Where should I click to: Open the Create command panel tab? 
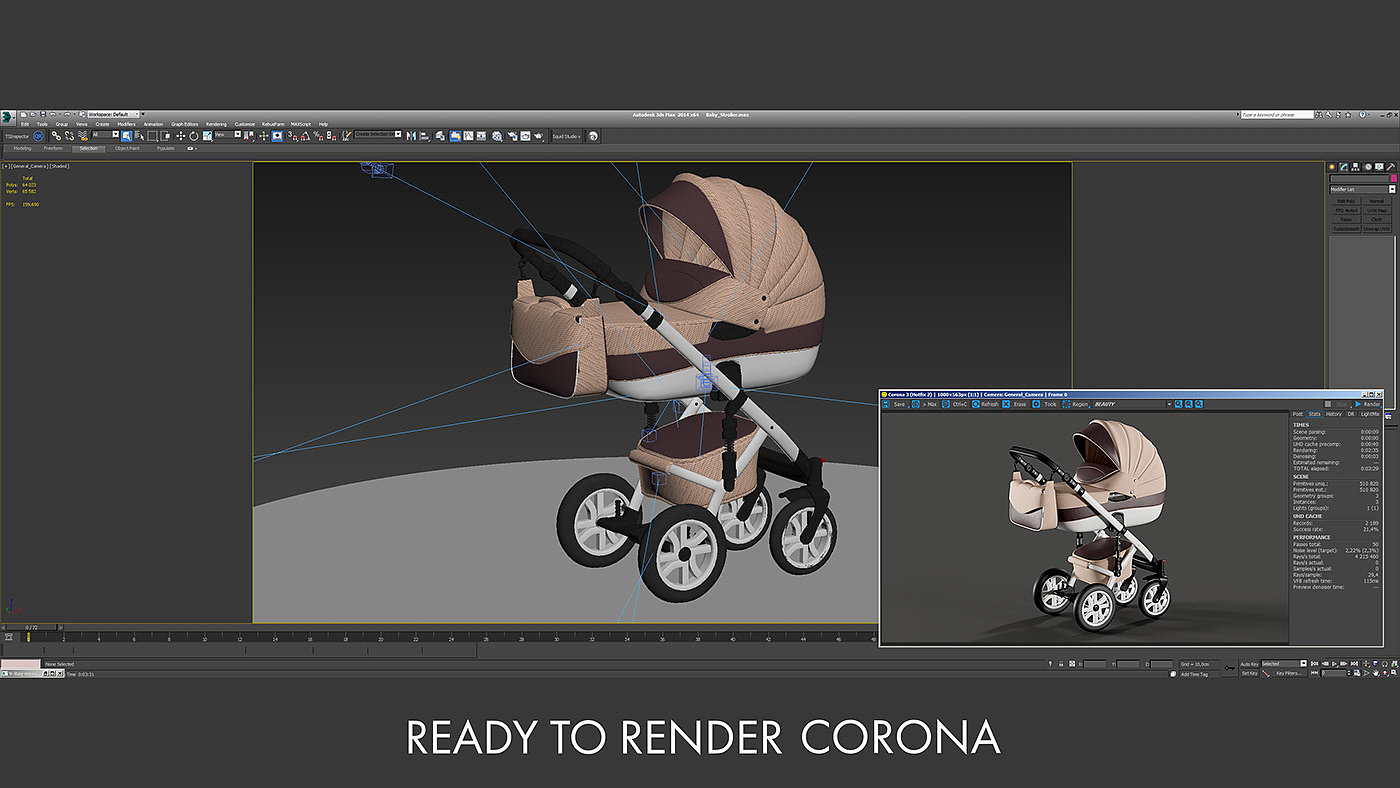pos(1332,167)
